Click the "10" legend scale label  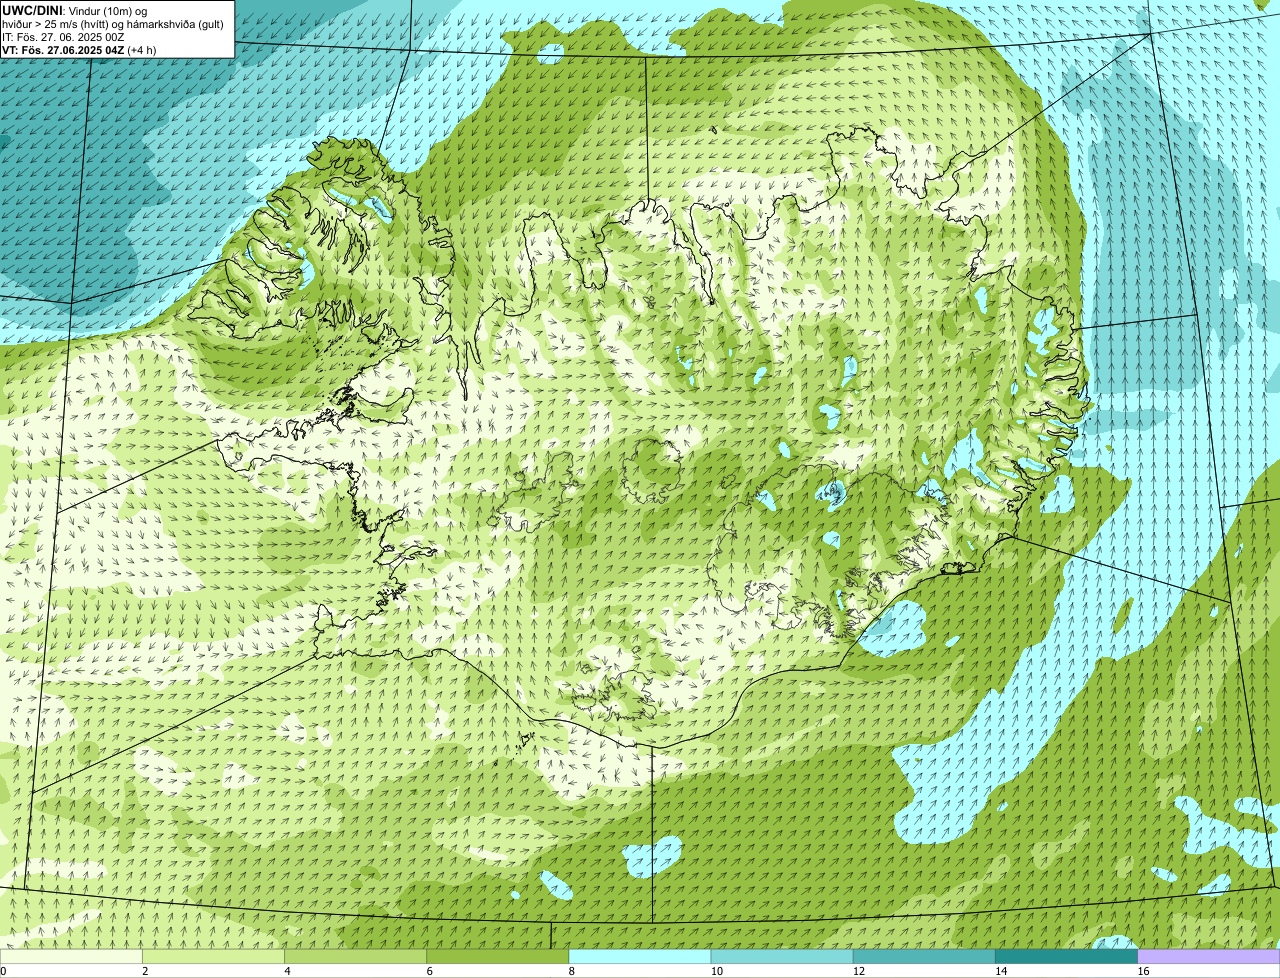(x=717, y=971)
